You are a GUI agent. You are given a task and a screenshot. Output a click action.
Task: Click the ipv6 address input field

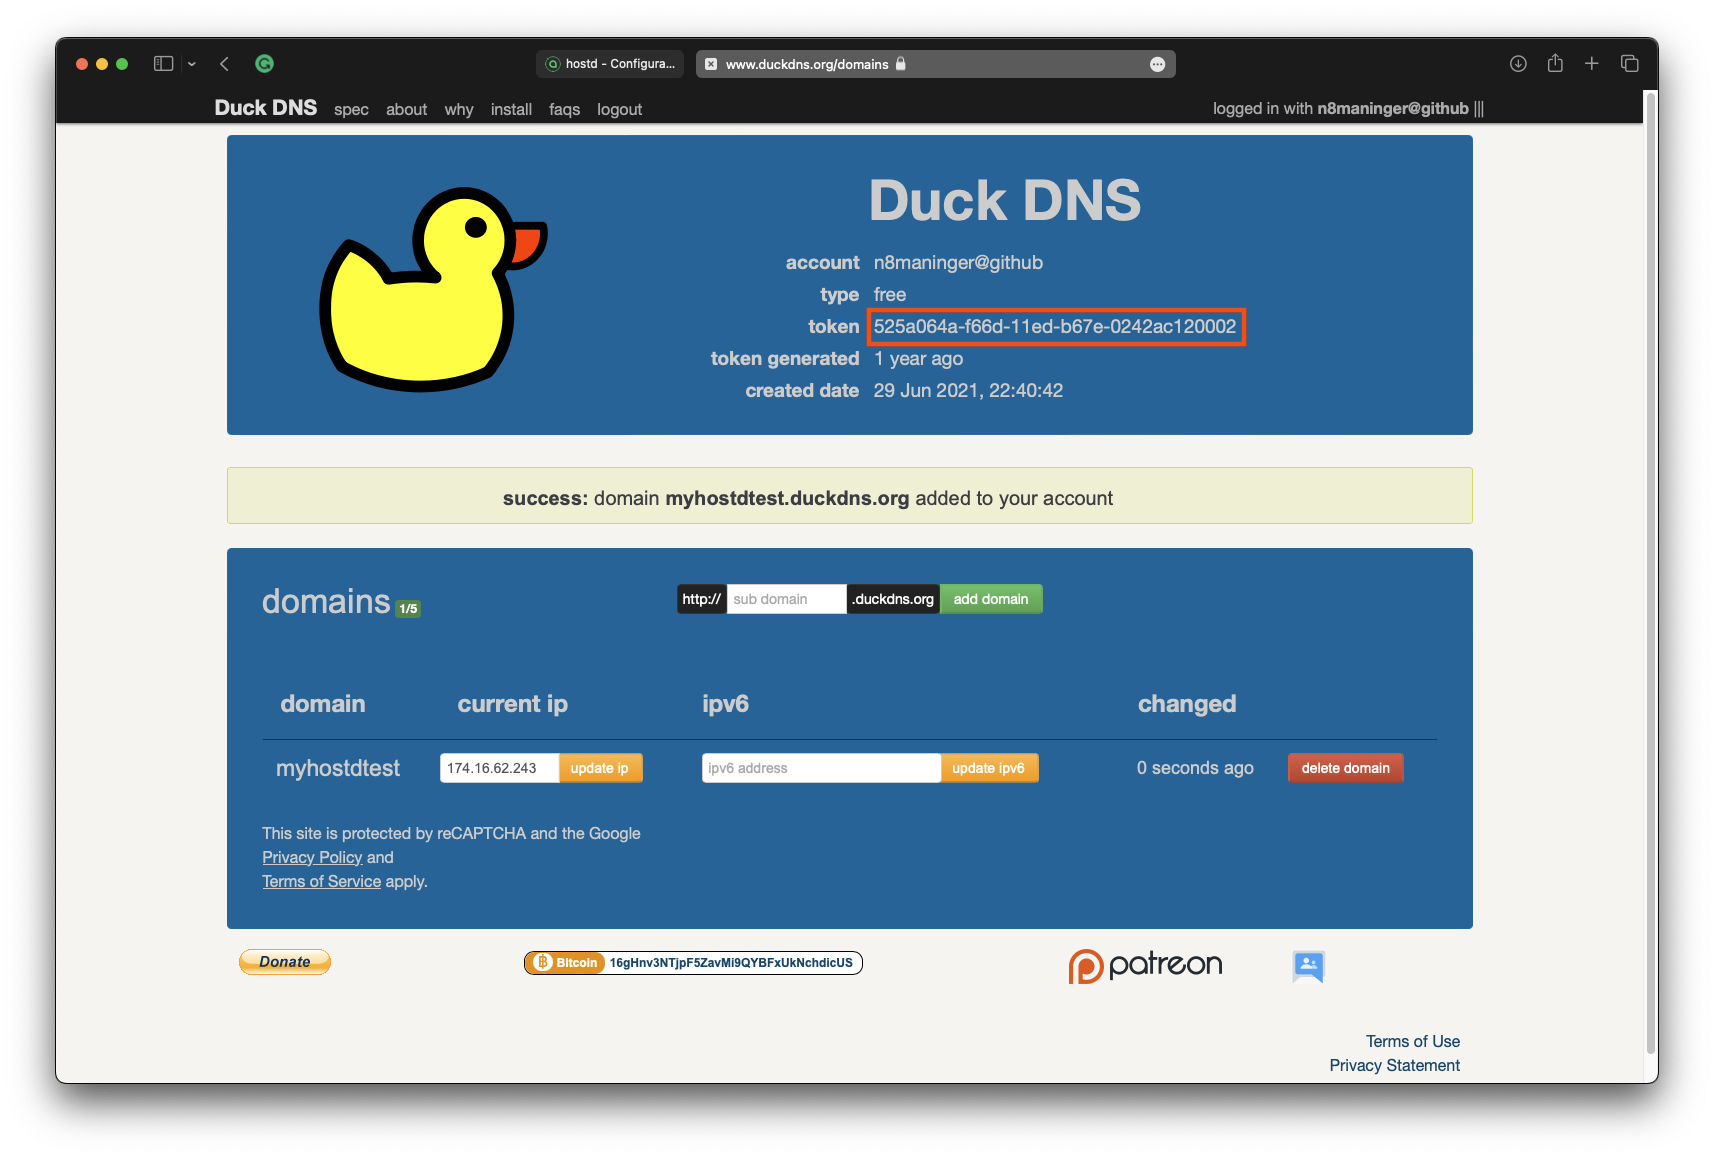pos(820,768)
